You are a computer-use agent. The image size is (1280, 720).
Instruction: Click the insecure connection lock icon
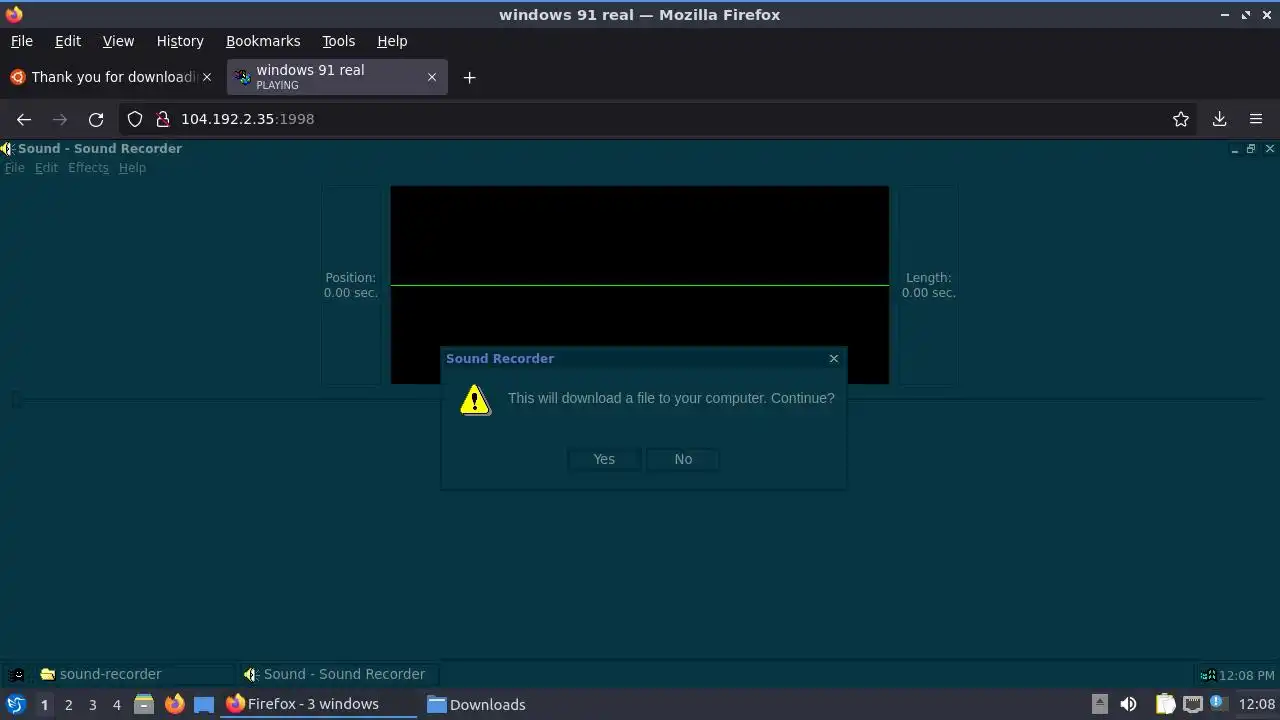[x=162, y=119]
